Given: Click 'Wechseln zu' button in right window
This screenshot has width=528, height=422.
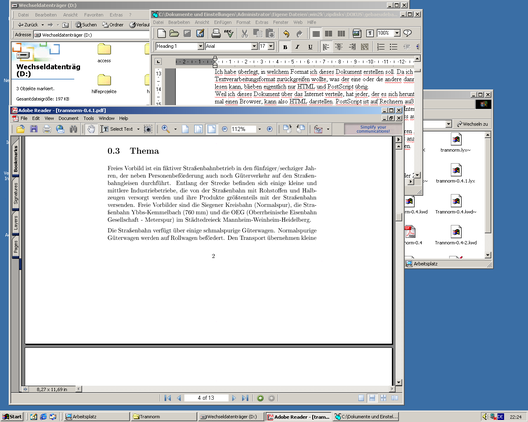Looking at the screenshot, I should click(x=472, y=124).
